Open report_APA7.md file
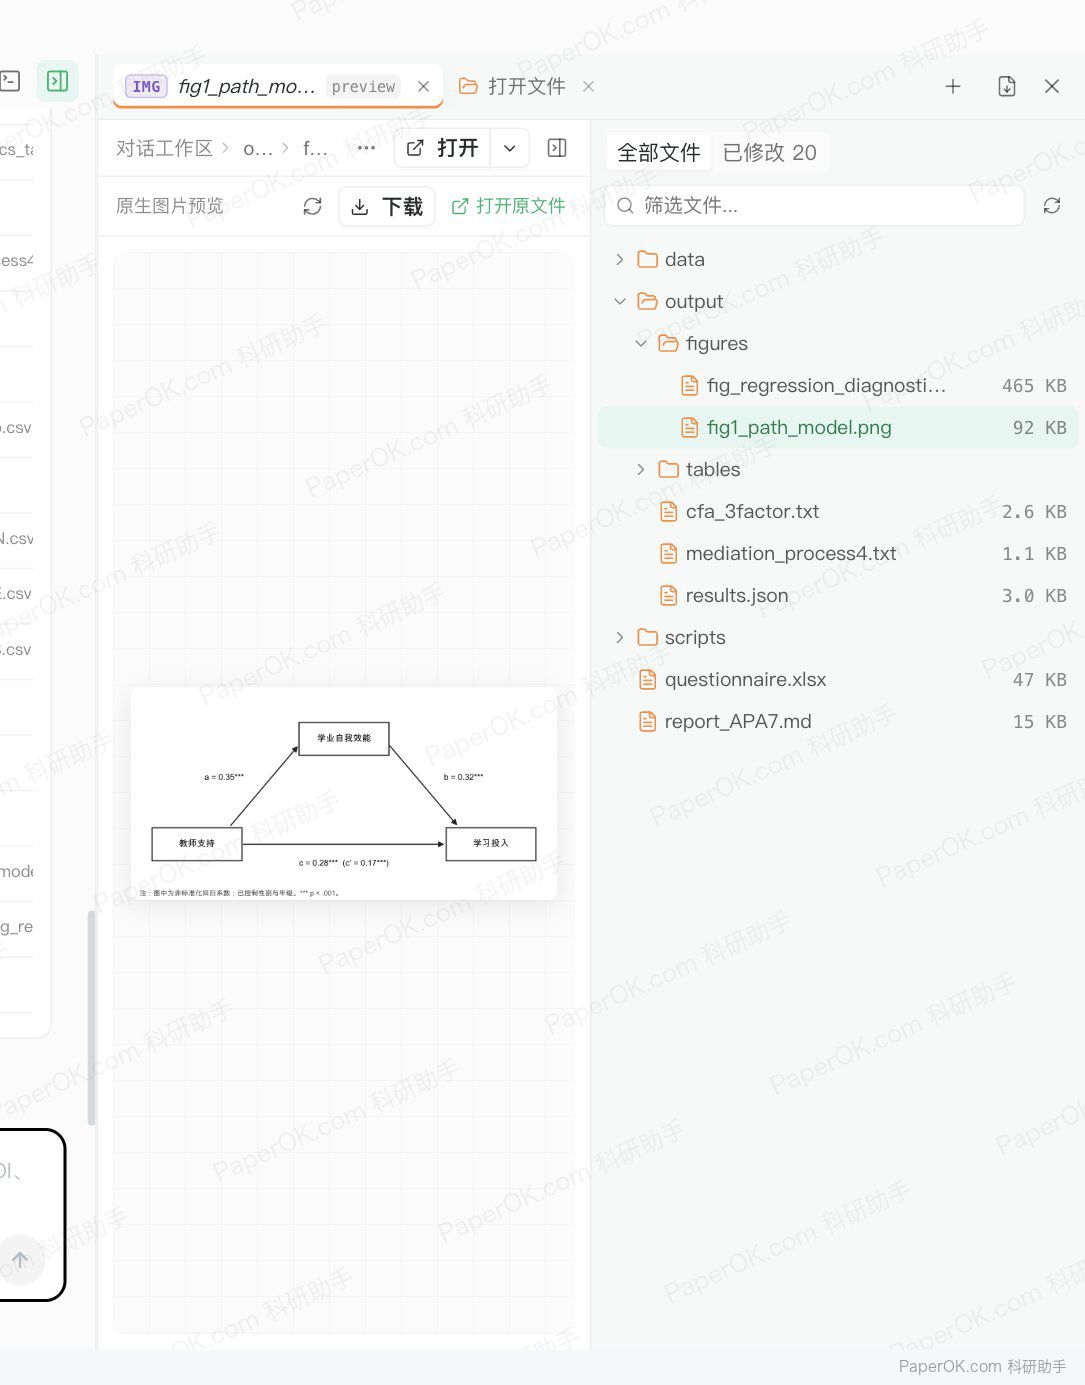This screenshot has width=1085, height=1385. click(838, 722)
